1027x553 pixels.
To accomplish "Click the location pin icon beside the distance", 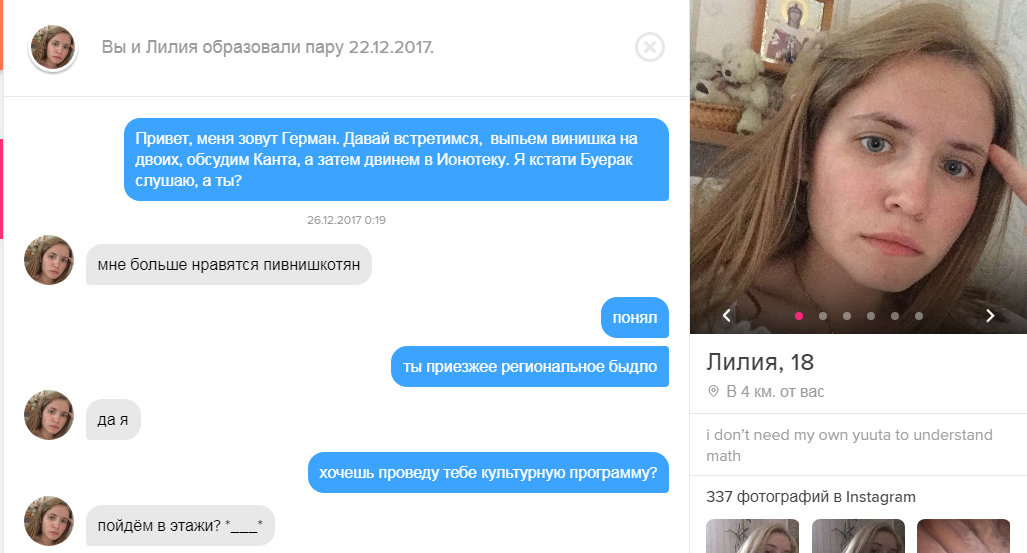I will [713, 391].
